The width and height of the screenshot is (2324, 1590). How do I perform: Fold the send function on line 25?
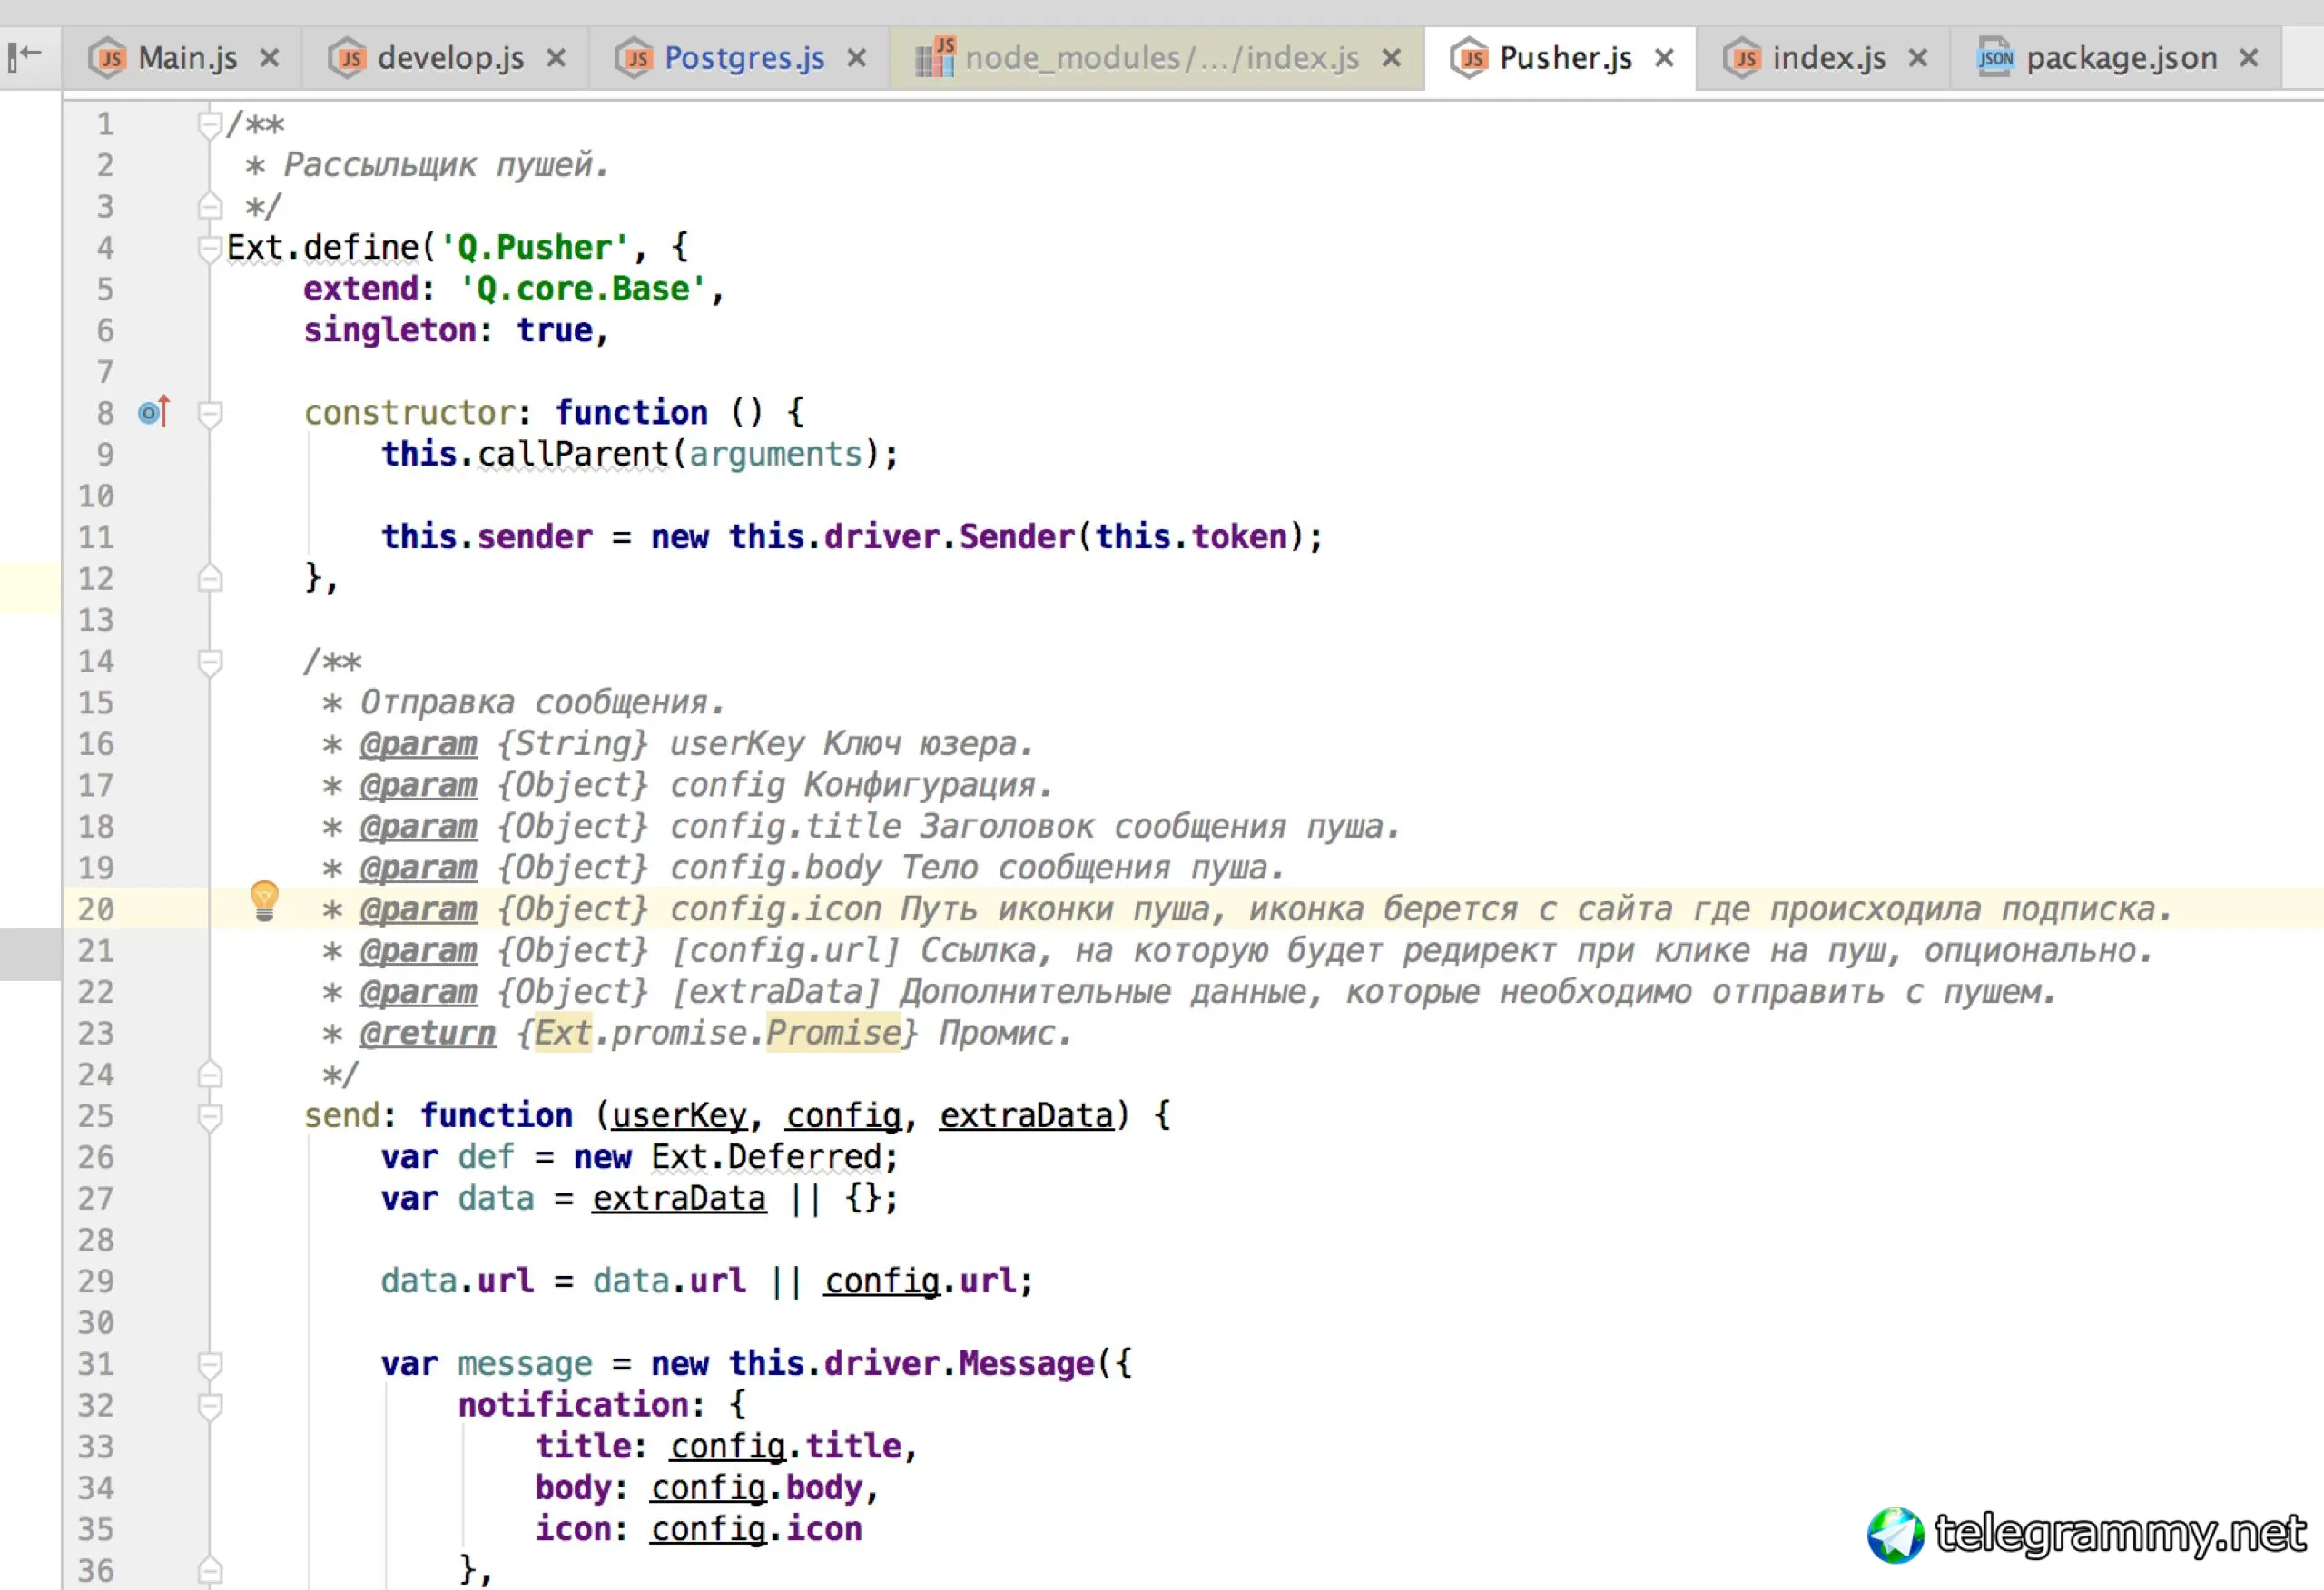coord(209,1115)
